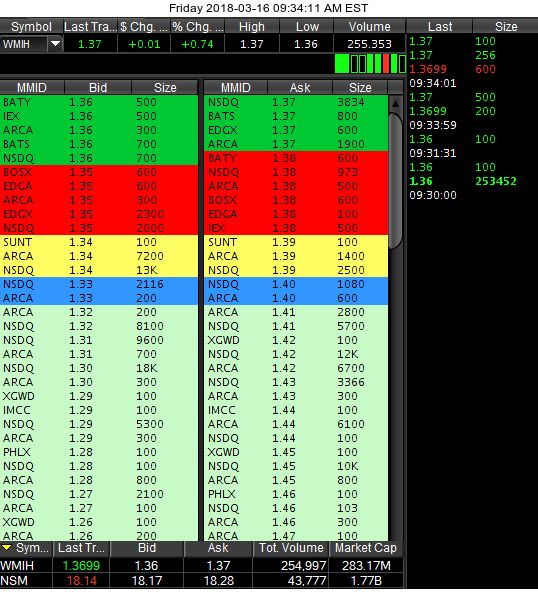Click the ARCA bid with size 7200

99,256
